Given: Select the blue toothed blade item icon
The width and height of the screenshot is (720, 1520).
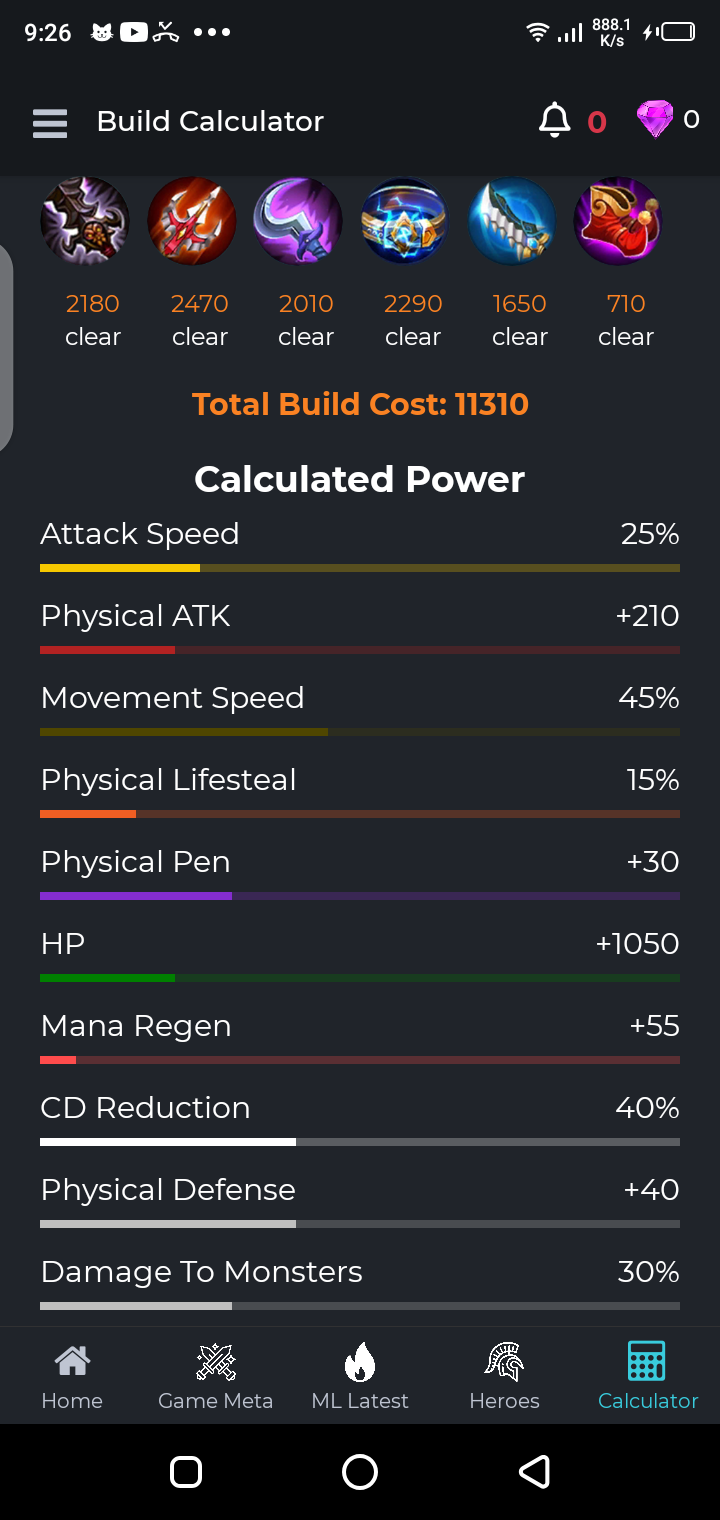Looking at the screenshot, I should tap(512, 221).
